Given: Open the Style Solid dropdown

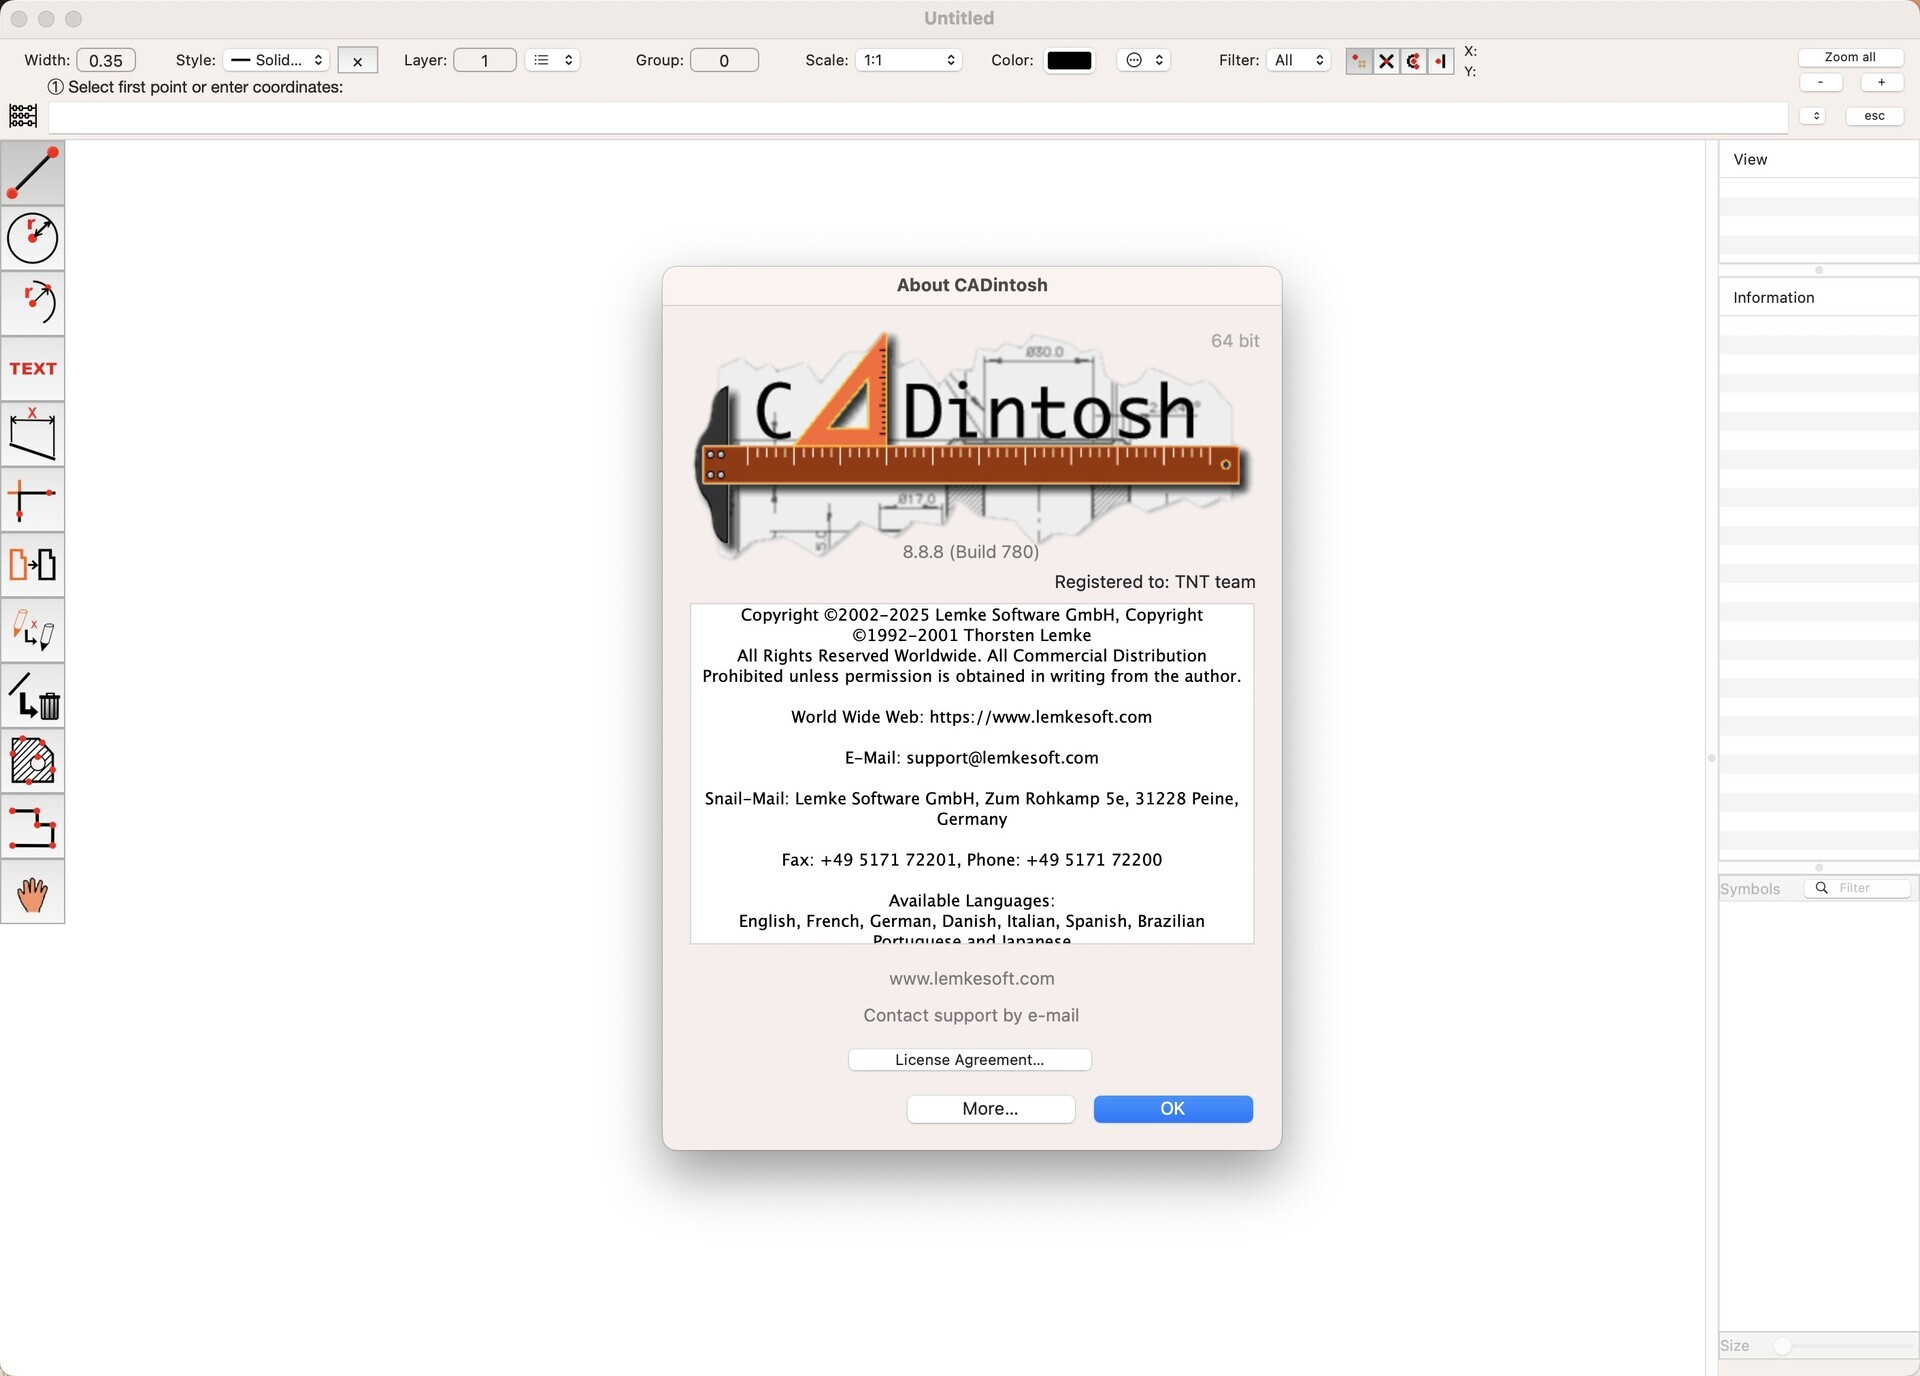Looking at the screenshot, I should point(276,60).
